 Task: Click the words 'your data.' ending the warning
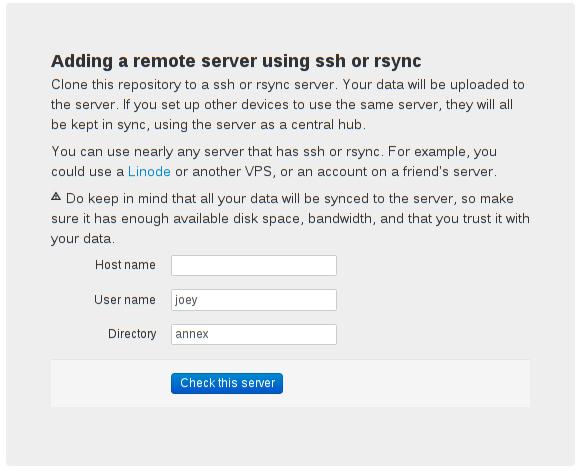coord(83,239)
